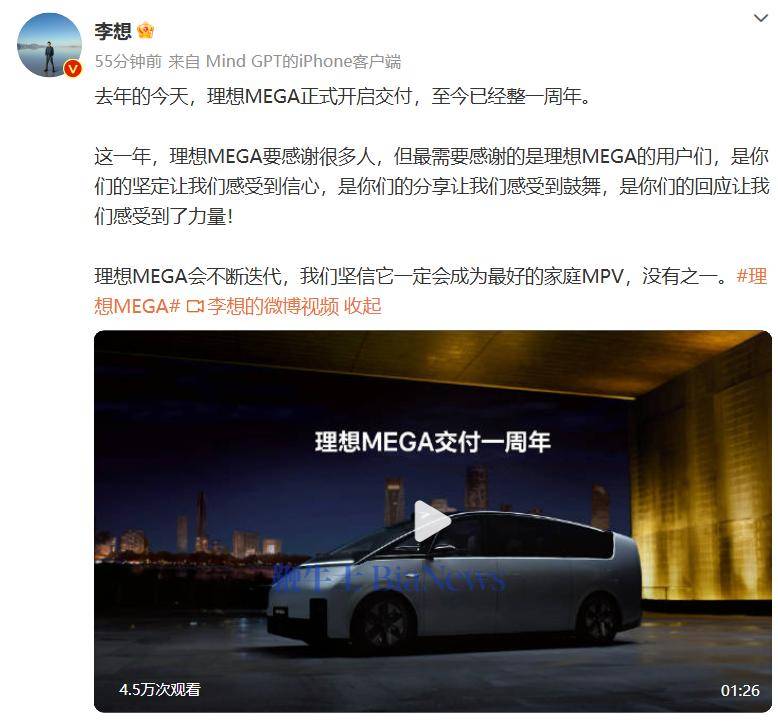Open the 李想的微博视频 link
778x724 pixels.
(x=273, y=306)
